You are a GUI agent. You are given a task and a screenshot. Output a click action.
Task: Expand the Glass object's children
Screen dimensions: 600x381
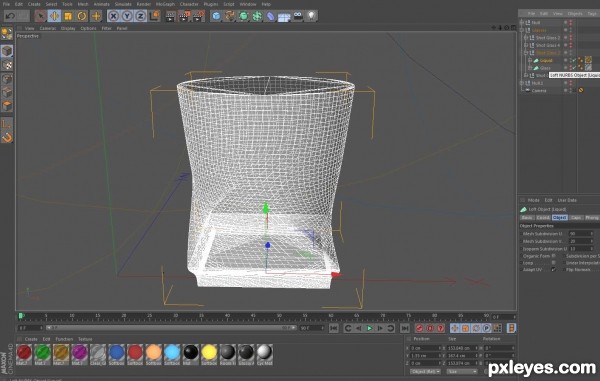coord(530,68)
